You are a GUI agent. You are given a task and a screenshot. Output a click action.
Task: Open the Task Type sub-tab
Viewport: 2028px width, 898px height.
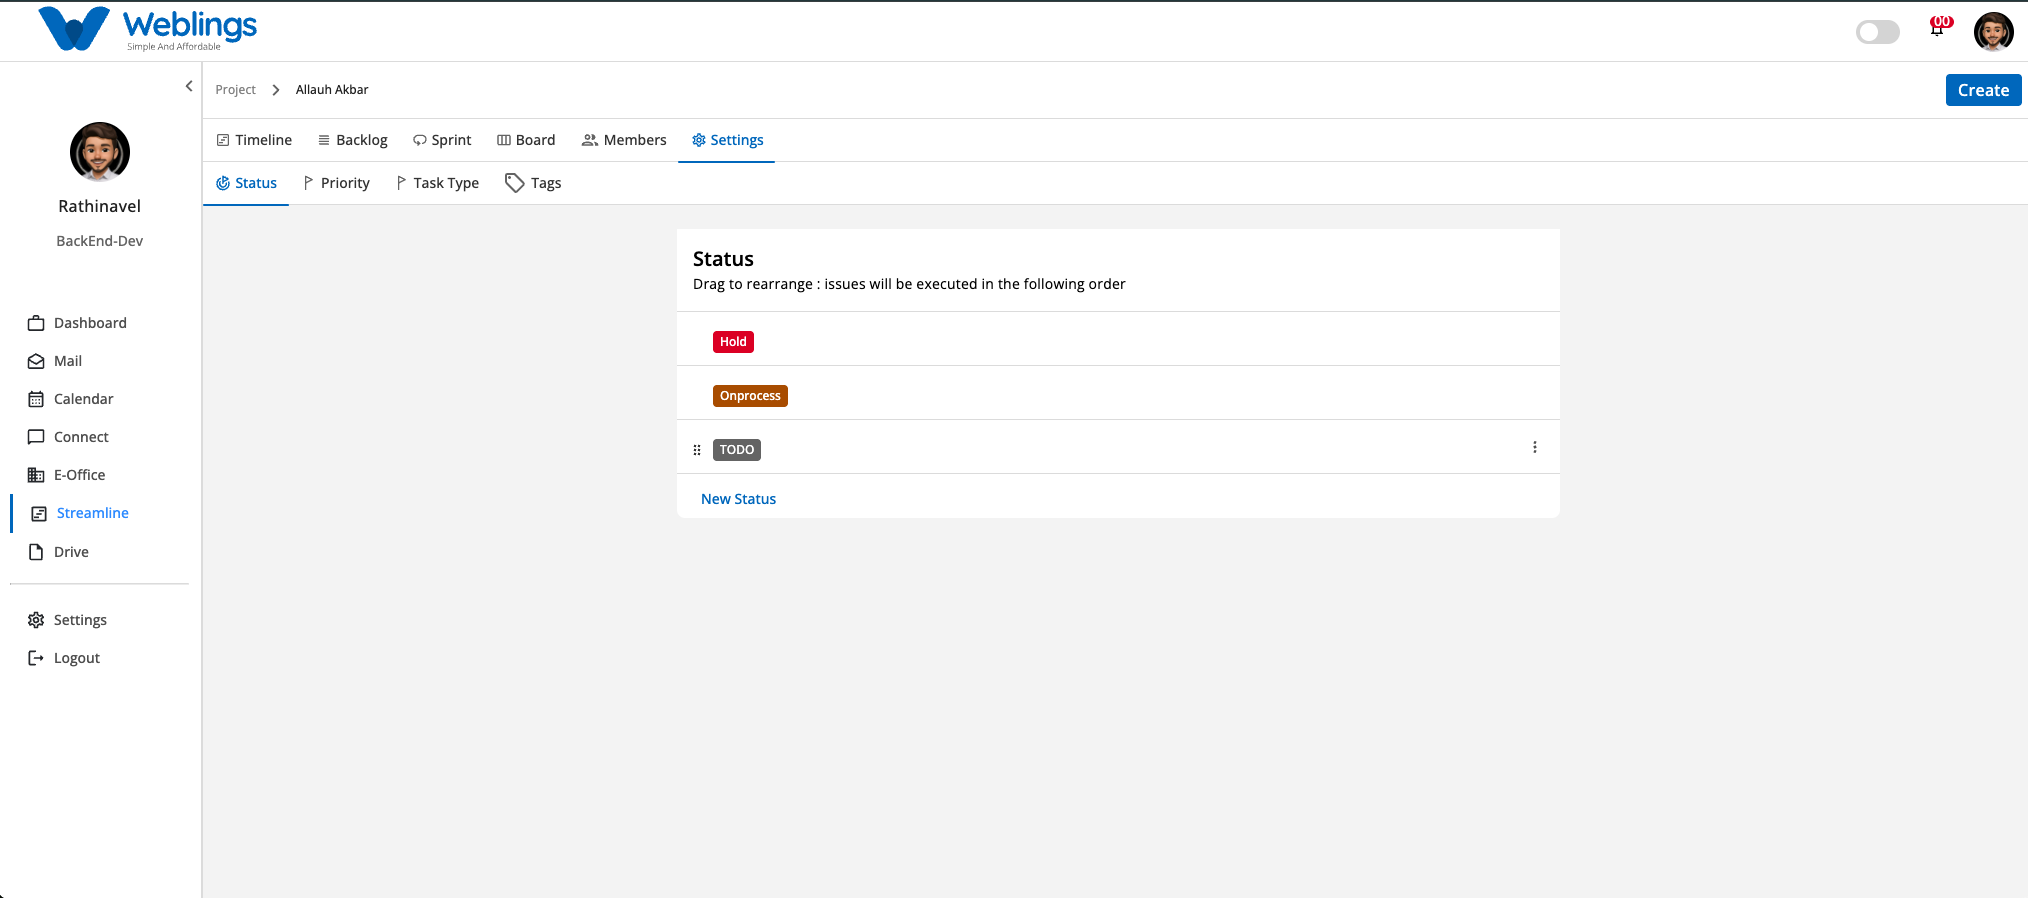tap(437, 183)
